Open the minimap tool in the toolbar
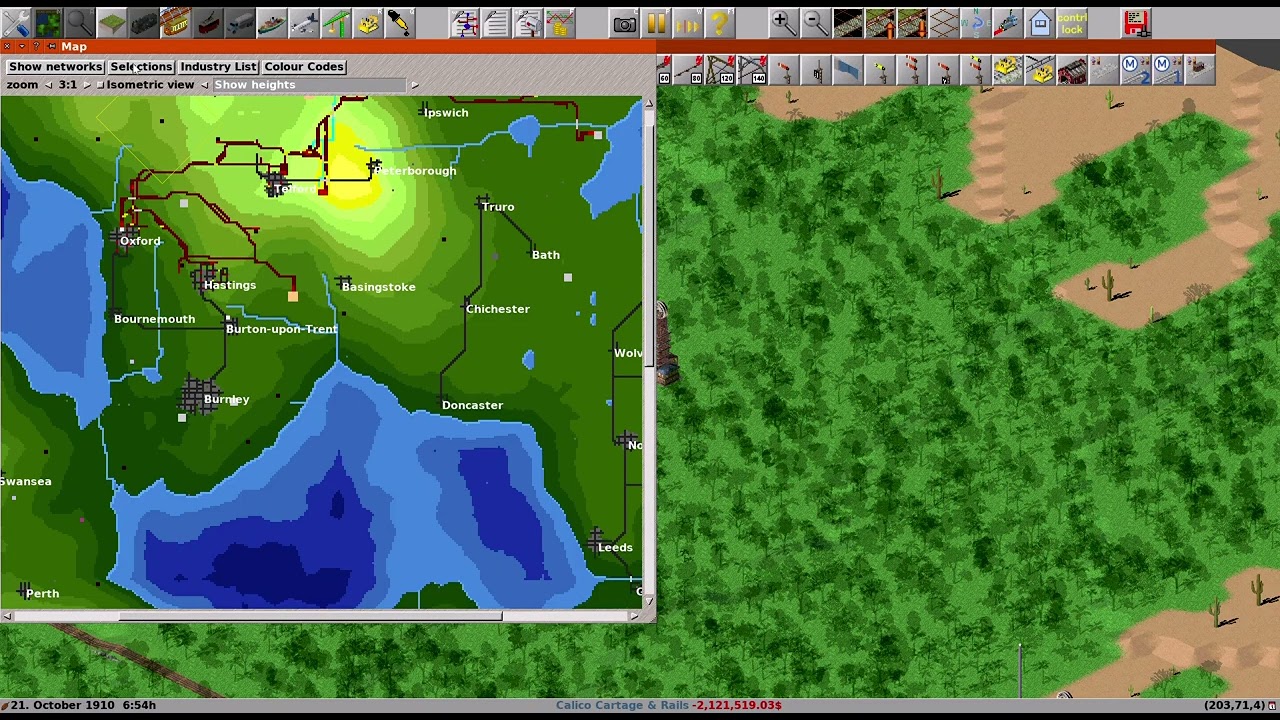Screen dimensions: 1280x720 (48, 22)
